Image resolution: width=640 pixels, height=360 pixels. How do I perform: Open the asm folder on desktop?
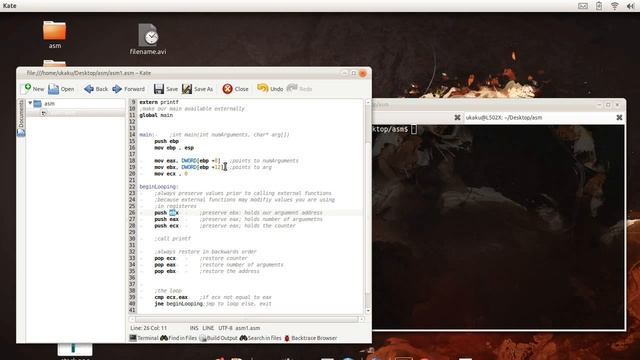pyautogui.click(x=55, y=35)
